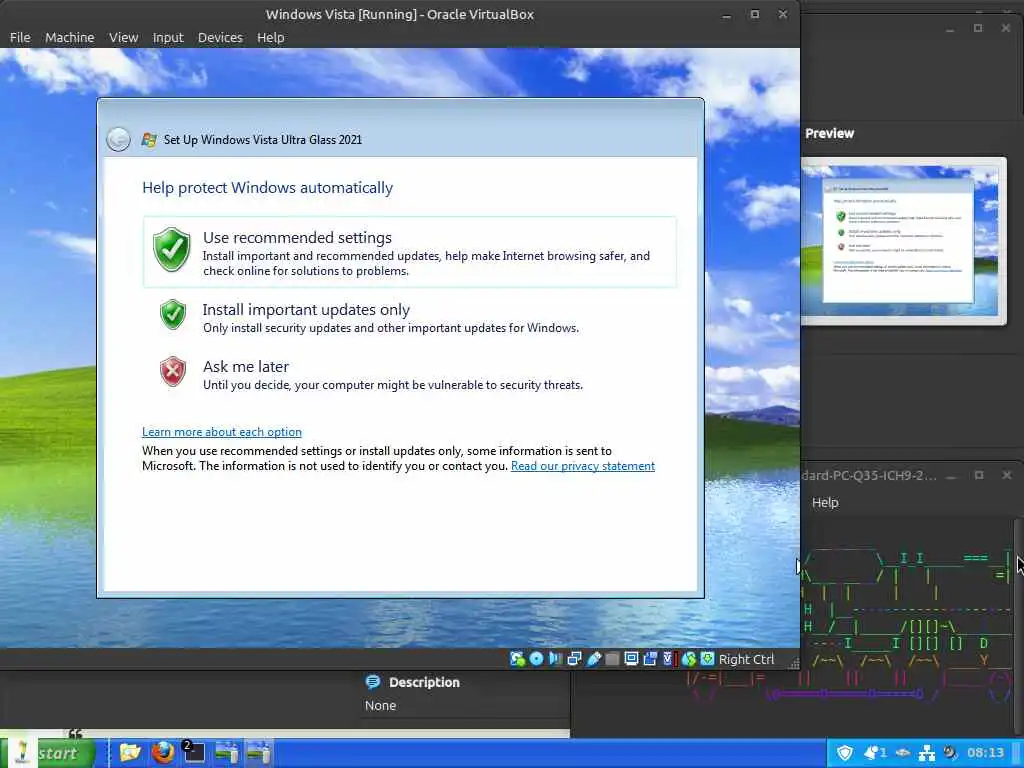Click the CPU virtualization status icon

click(669, 659)
